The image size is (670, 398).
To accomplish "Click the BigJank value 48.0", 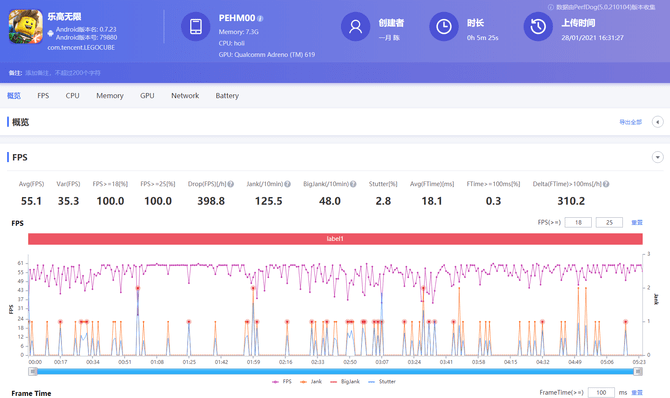I will [x=329, y=201].
